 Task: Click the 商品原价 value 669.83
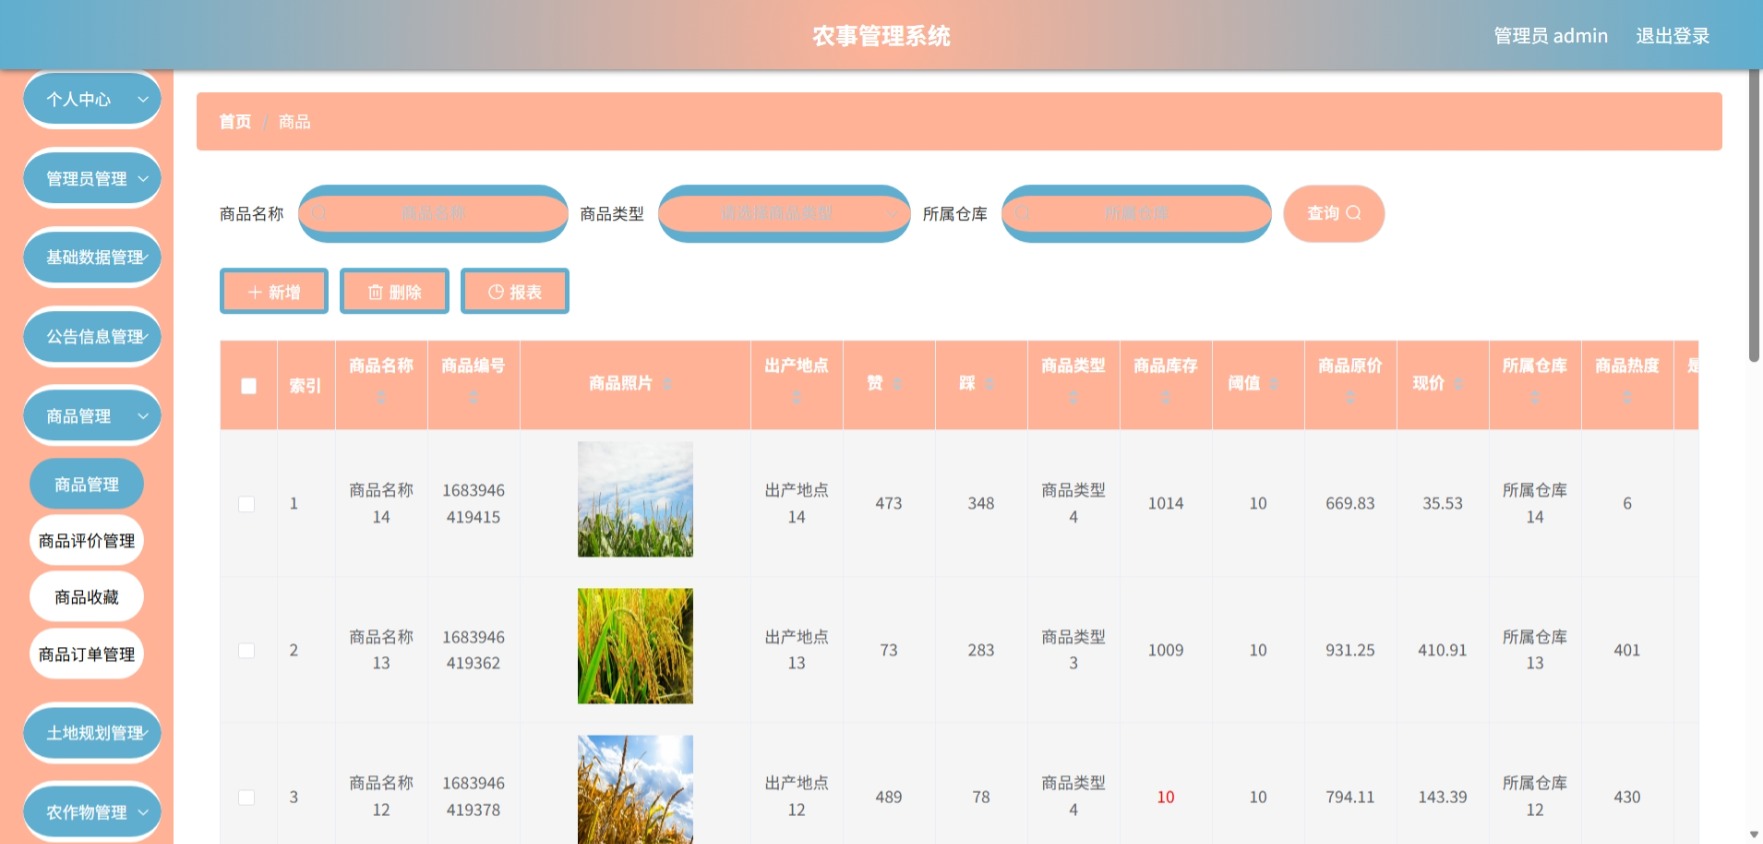coord(1350,504)
